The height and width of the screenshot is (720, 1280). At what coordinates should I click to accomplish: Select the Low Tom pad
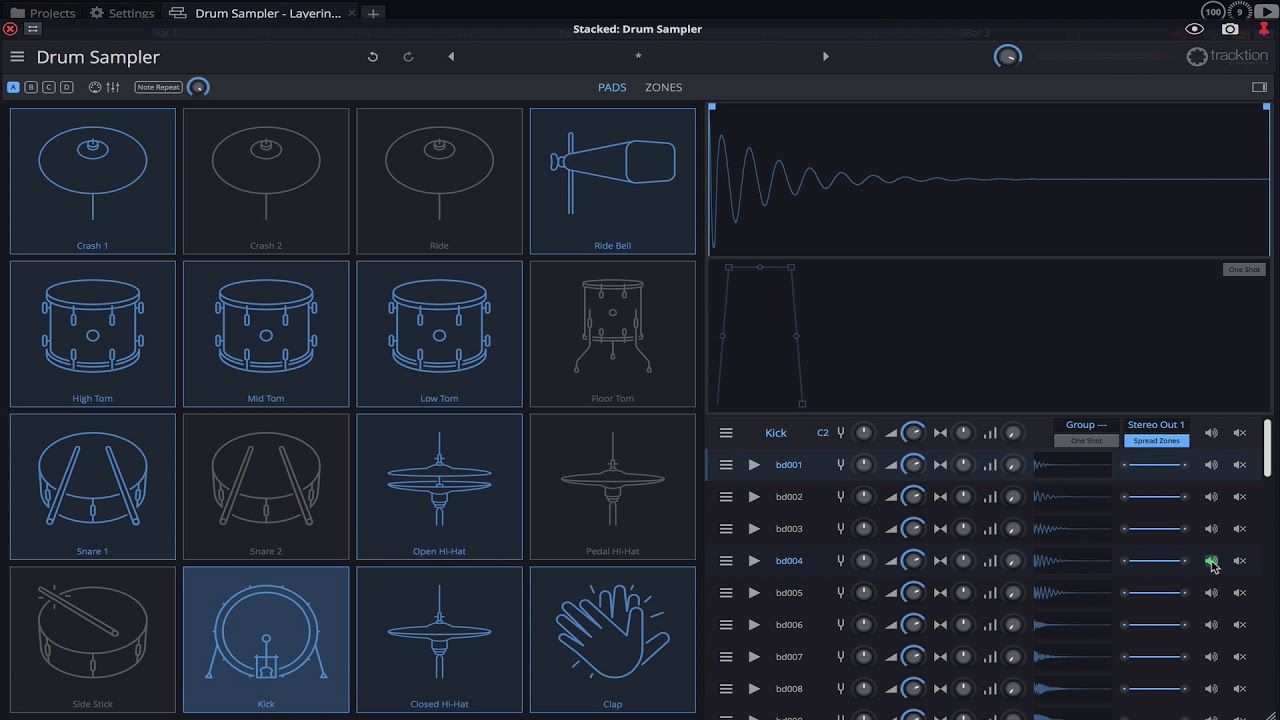[x=439, y=334]
